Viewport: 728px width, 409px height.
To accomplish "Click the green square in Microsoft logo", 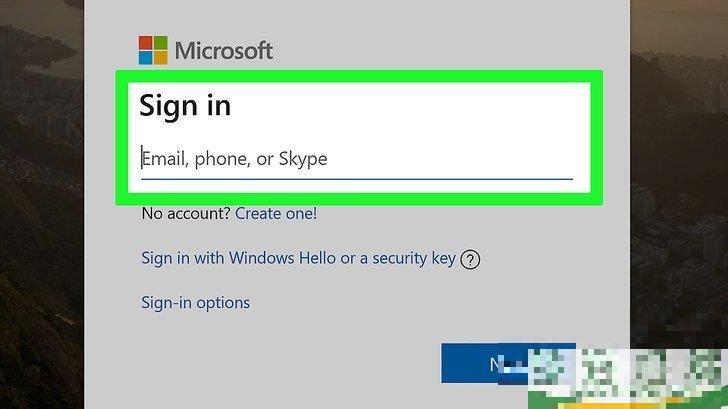I will (x=160, y=43).
